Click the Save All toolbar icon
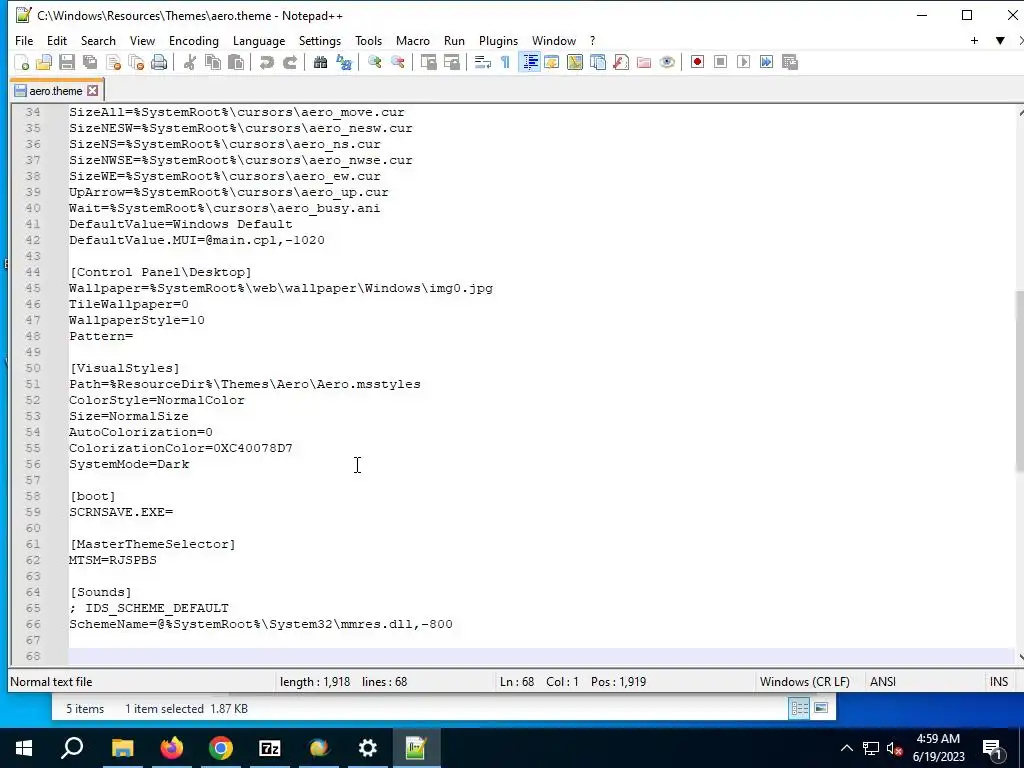1024x768 pixels. click(89, 62)
